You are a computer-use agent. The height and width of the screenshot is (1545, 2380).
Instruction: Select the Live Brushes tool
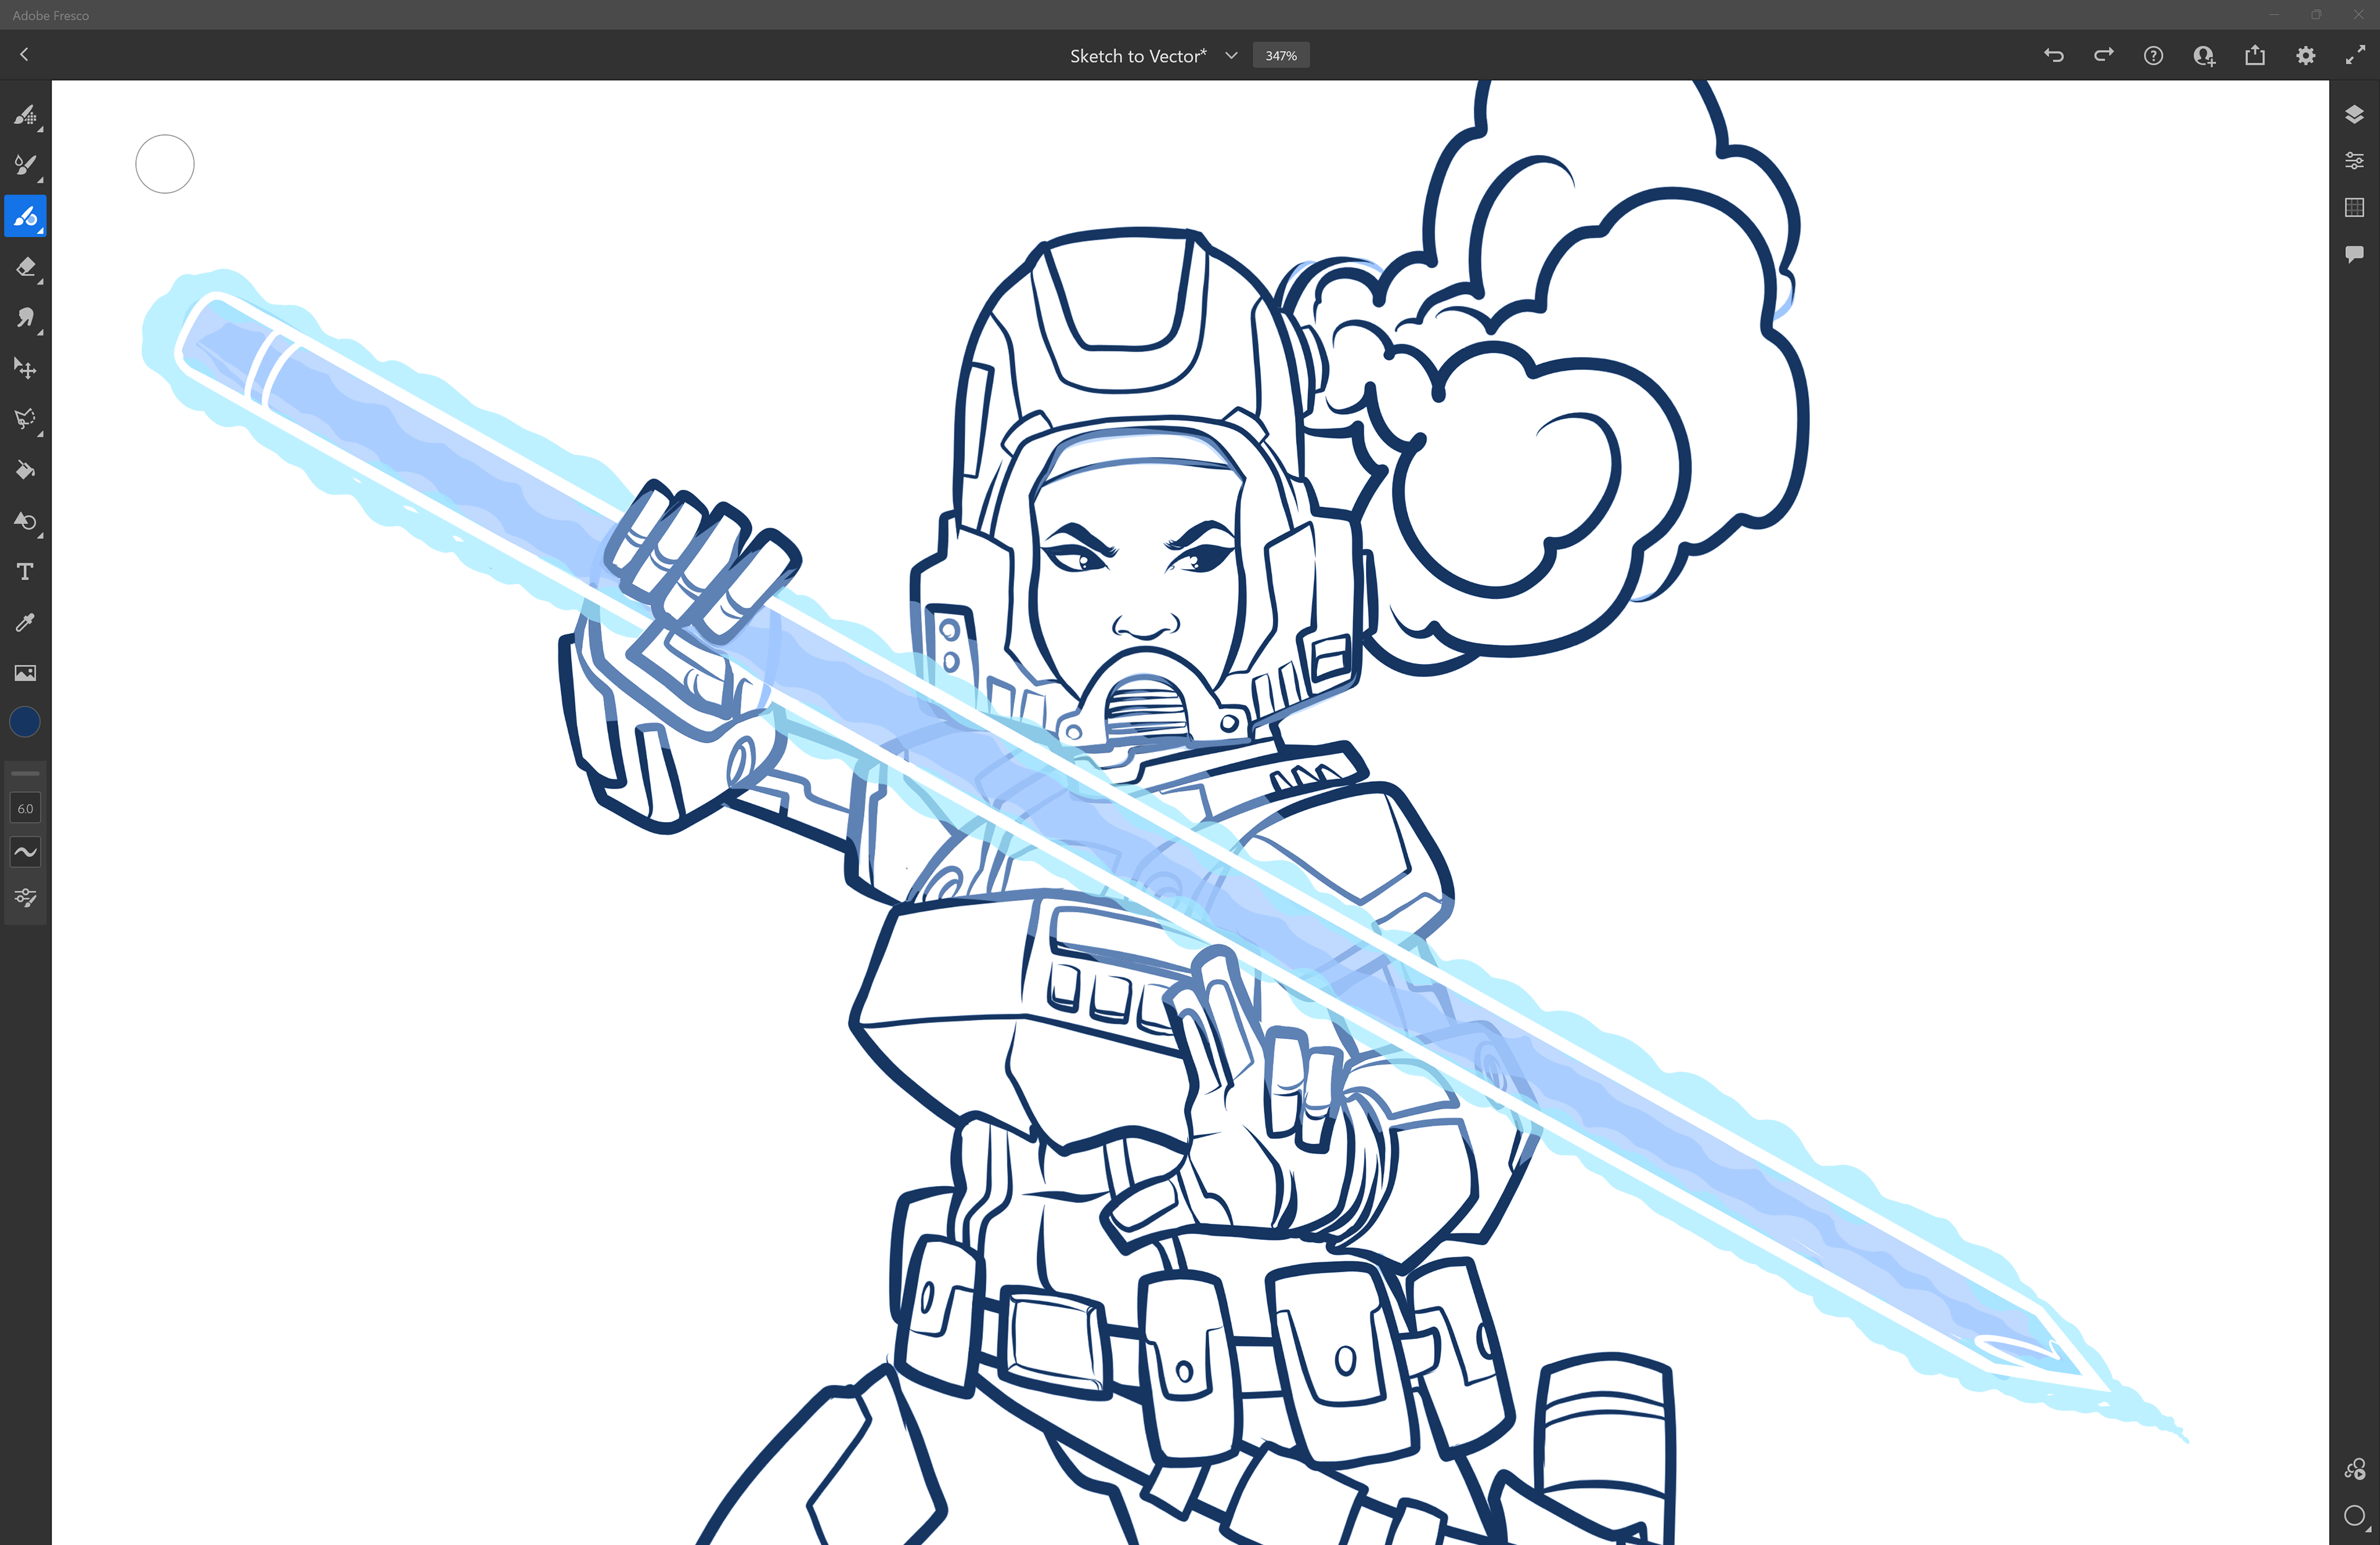click(25, 165)
